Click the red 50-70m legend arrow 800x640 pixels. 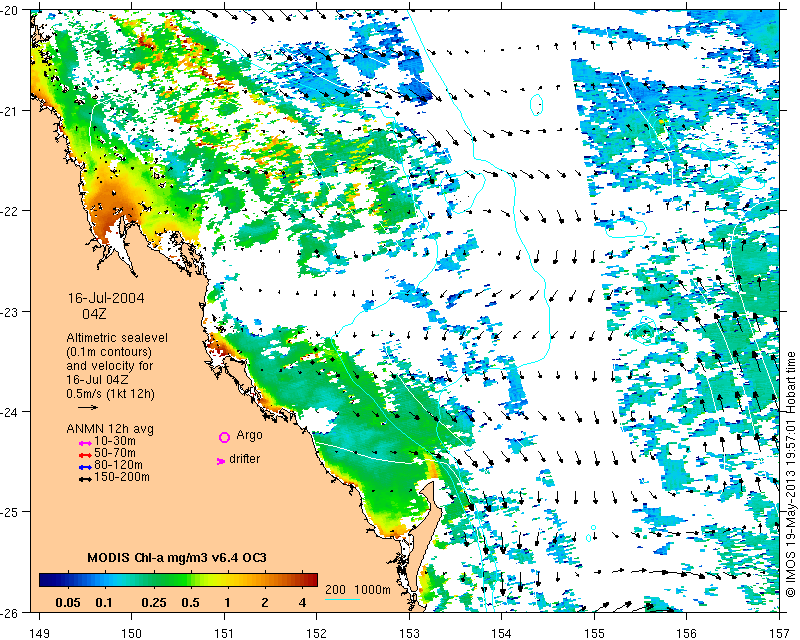click(85, 455)
